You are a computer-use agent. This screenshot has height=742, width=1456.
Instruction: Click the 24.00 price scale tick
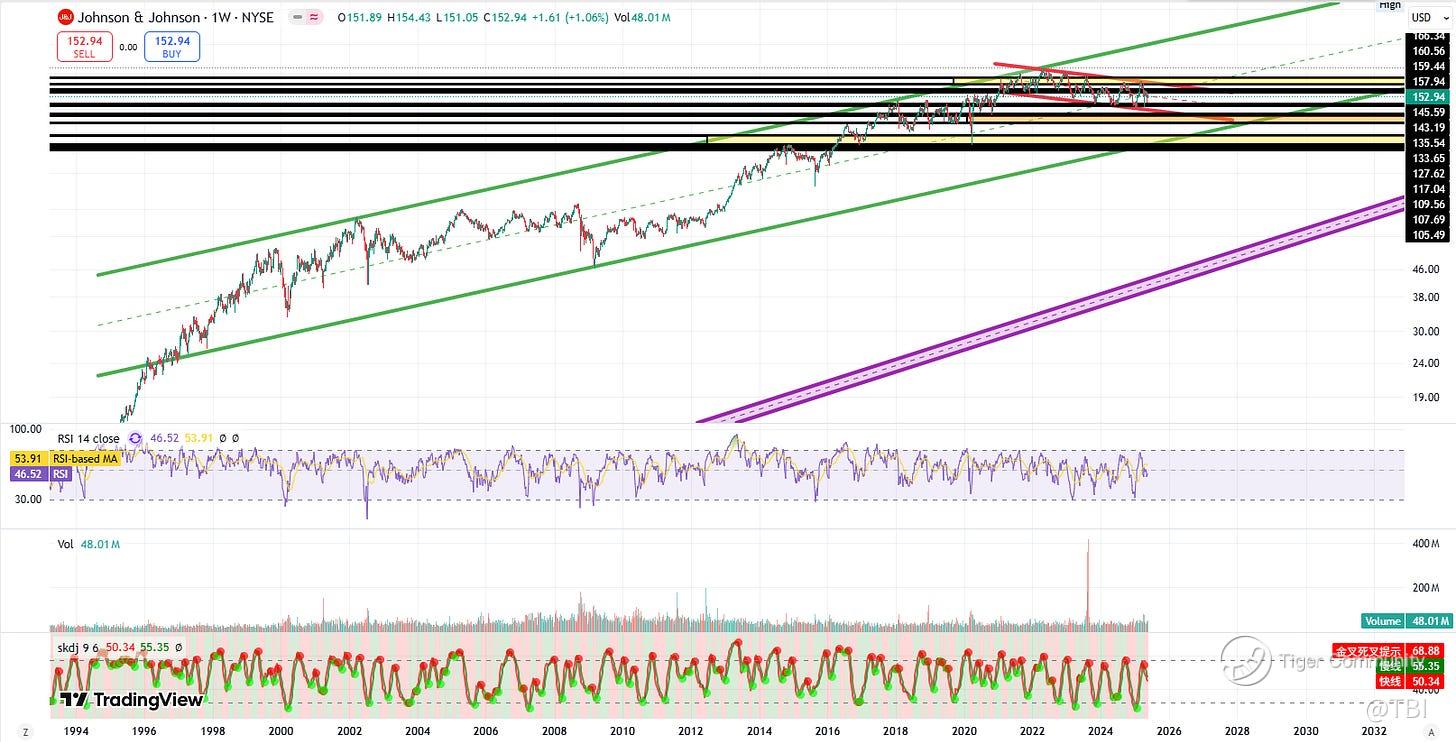(x=1426, y=364)
